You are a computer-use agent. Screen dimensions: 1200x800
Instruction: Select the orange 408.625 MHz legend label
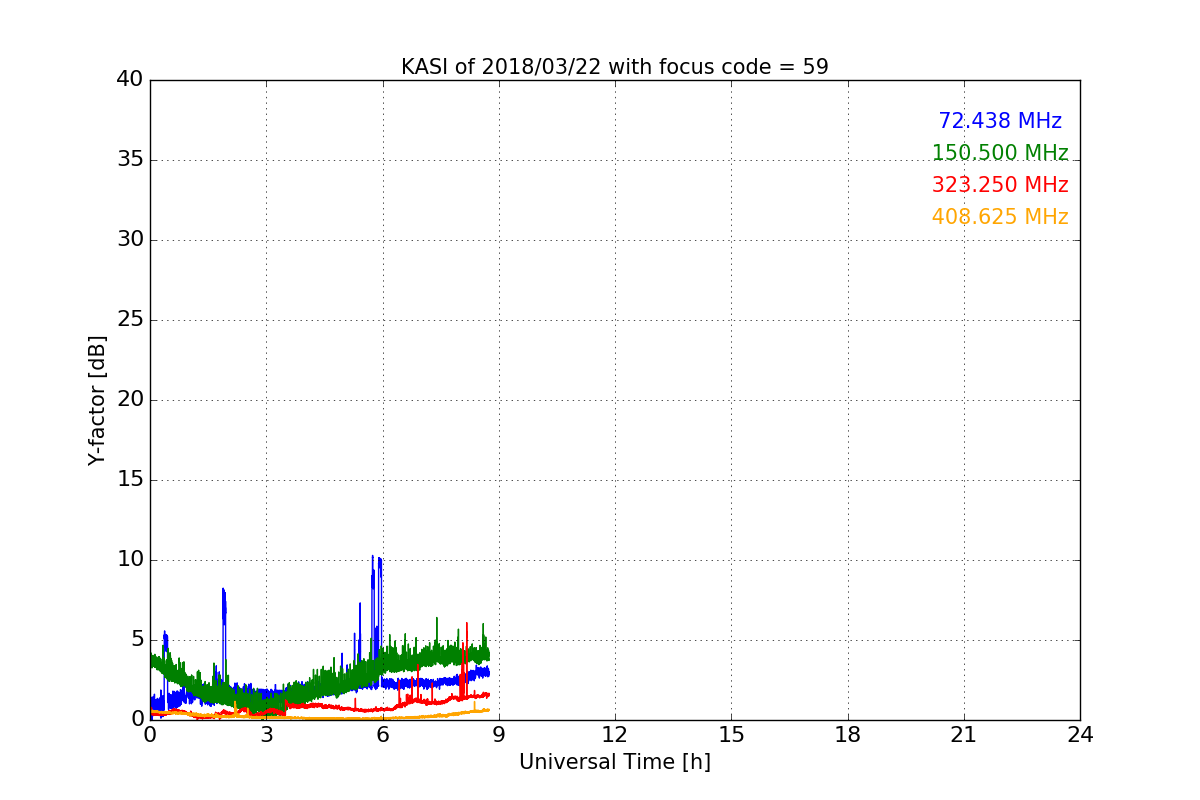pos(1000,217)
